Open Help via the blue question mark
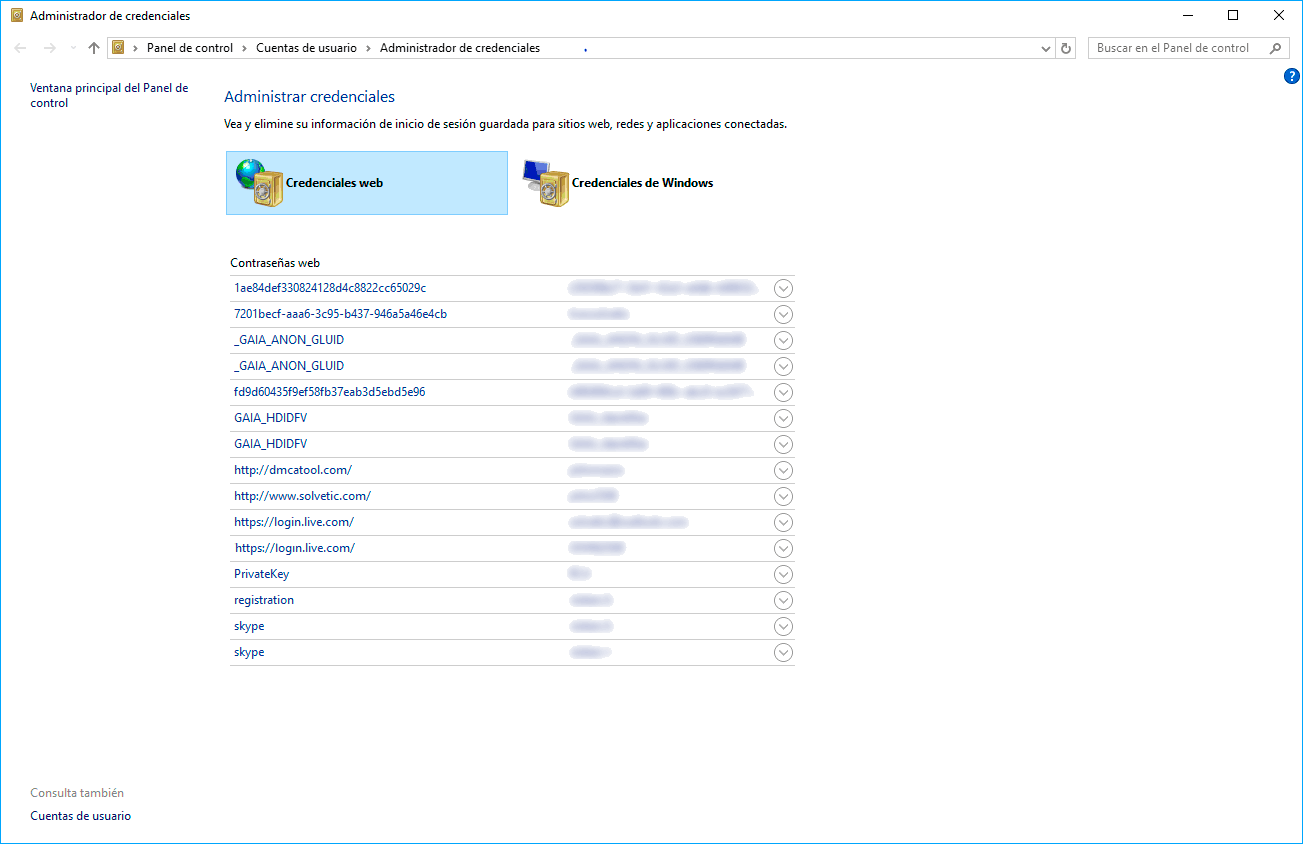1303x844 pixels. click(1291, 76)
